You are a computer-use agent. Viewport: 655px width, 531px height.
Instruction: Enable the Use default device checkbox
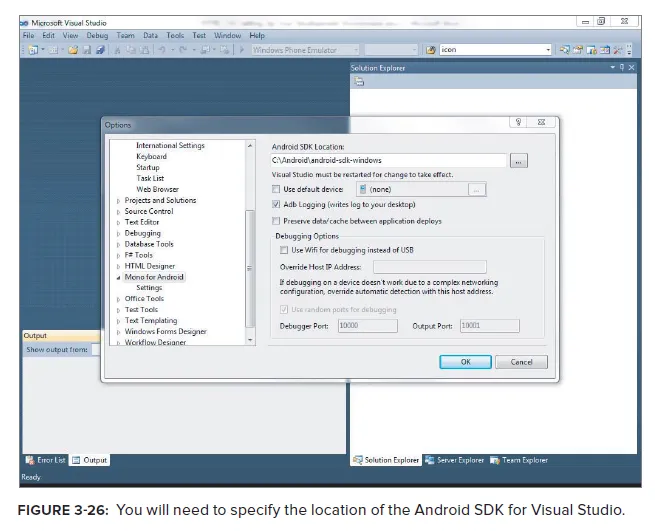point(276,189)
